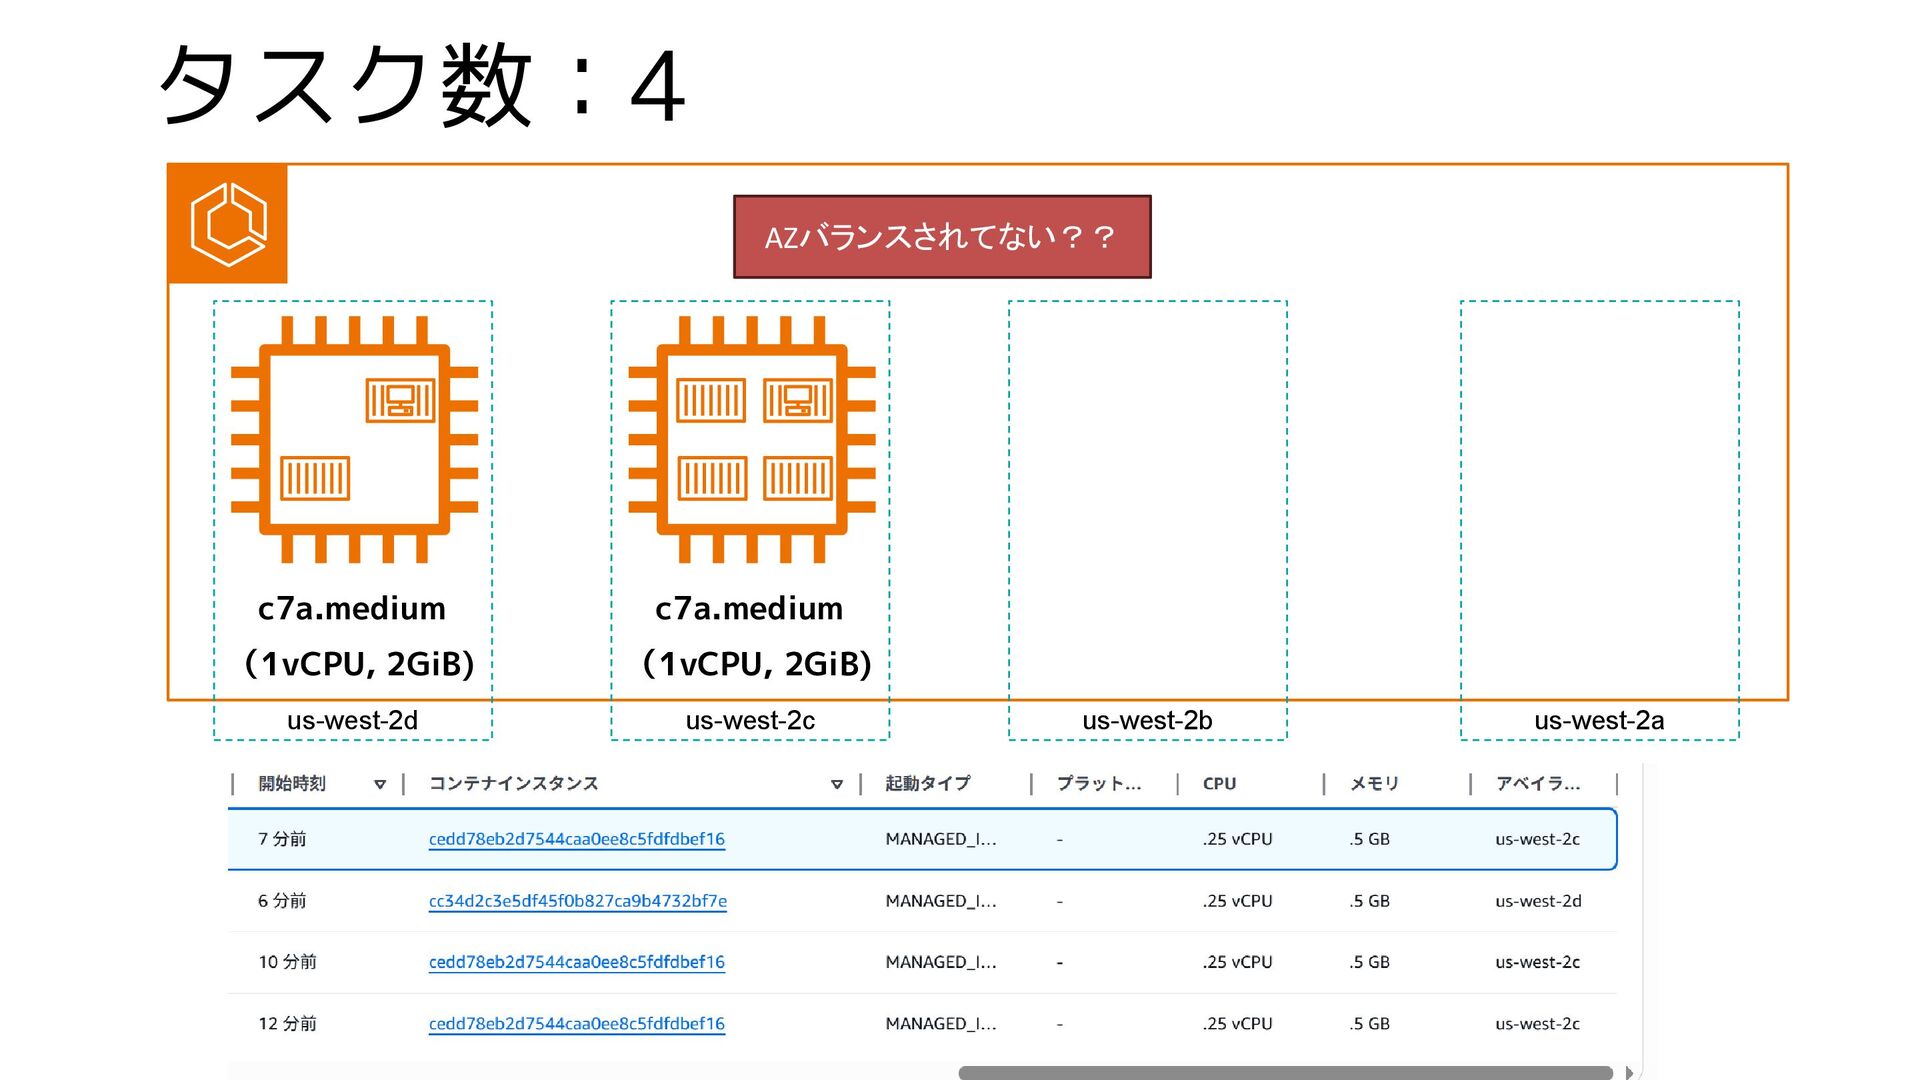
Task: Click the top-left container icon in us-west-2c instance
Action: point(711,401)
